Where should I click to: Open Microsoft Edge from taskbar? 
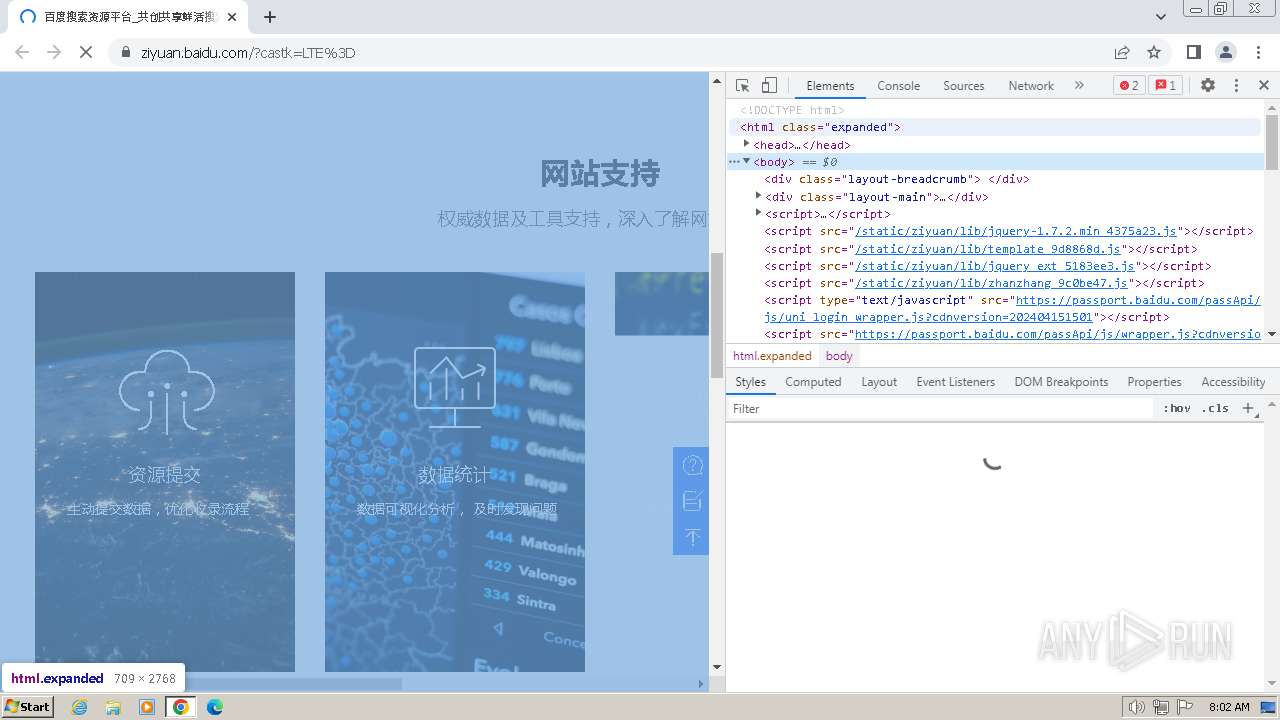pos(214,707)
